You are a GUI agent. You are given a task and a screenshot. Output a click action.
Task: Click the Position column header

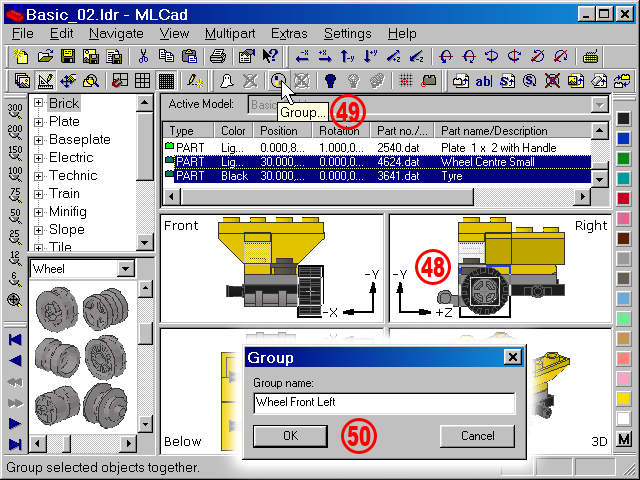[282, 131]
